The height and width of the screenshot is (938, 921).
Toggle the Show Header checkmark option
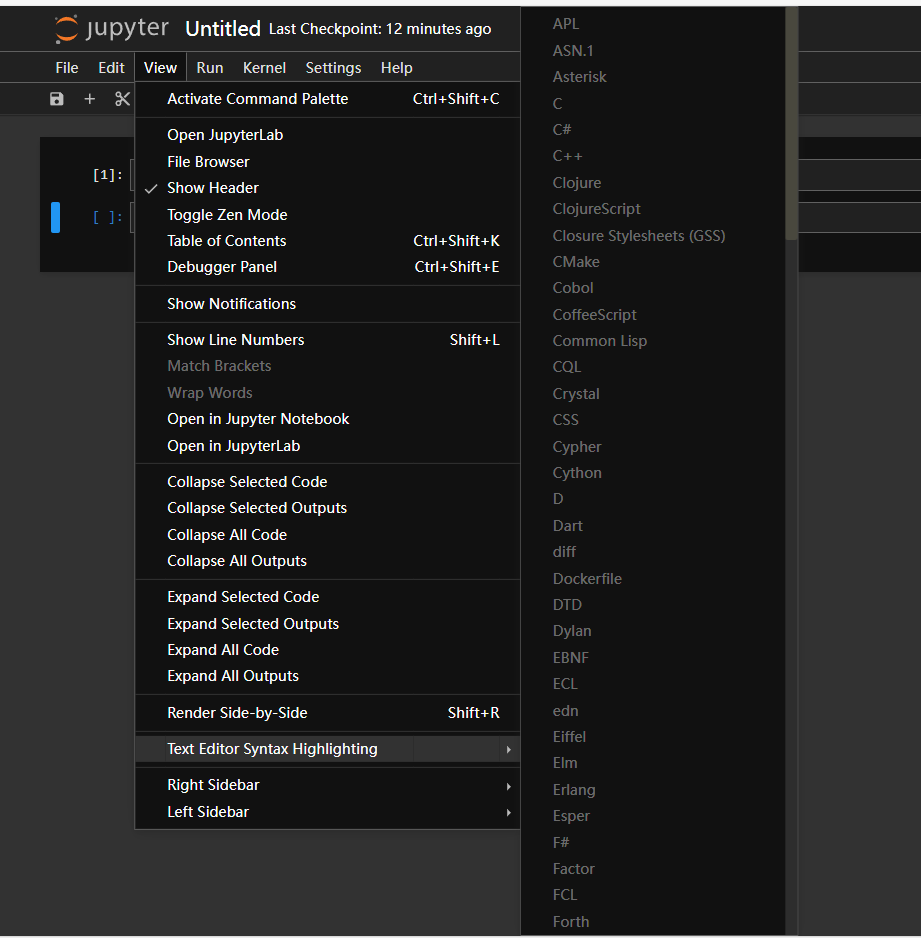point(213,188)
